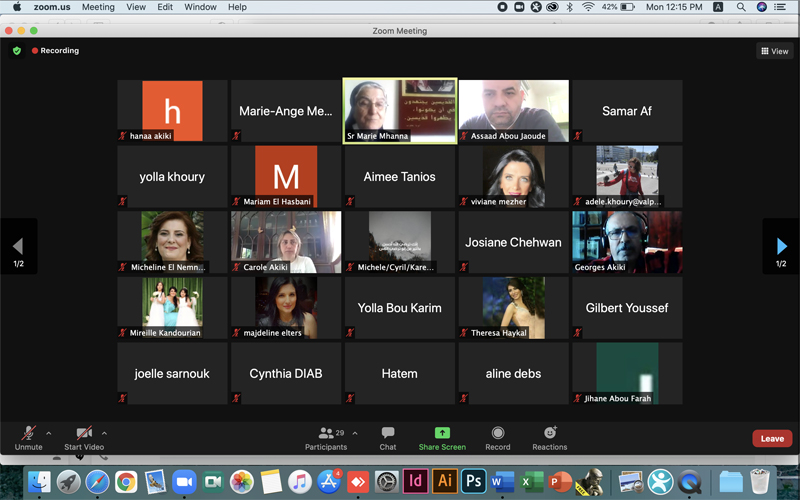
Task: Expand audio options arrow beside Unmute
Action: (48, 433)
